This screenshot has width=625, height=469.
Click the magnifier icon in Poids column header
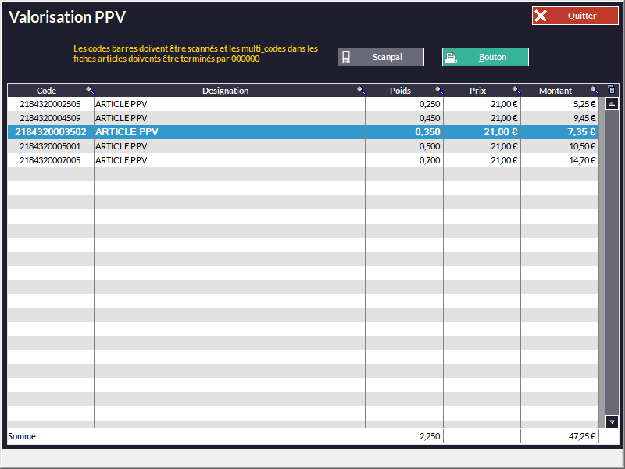[x=438, y=90]
